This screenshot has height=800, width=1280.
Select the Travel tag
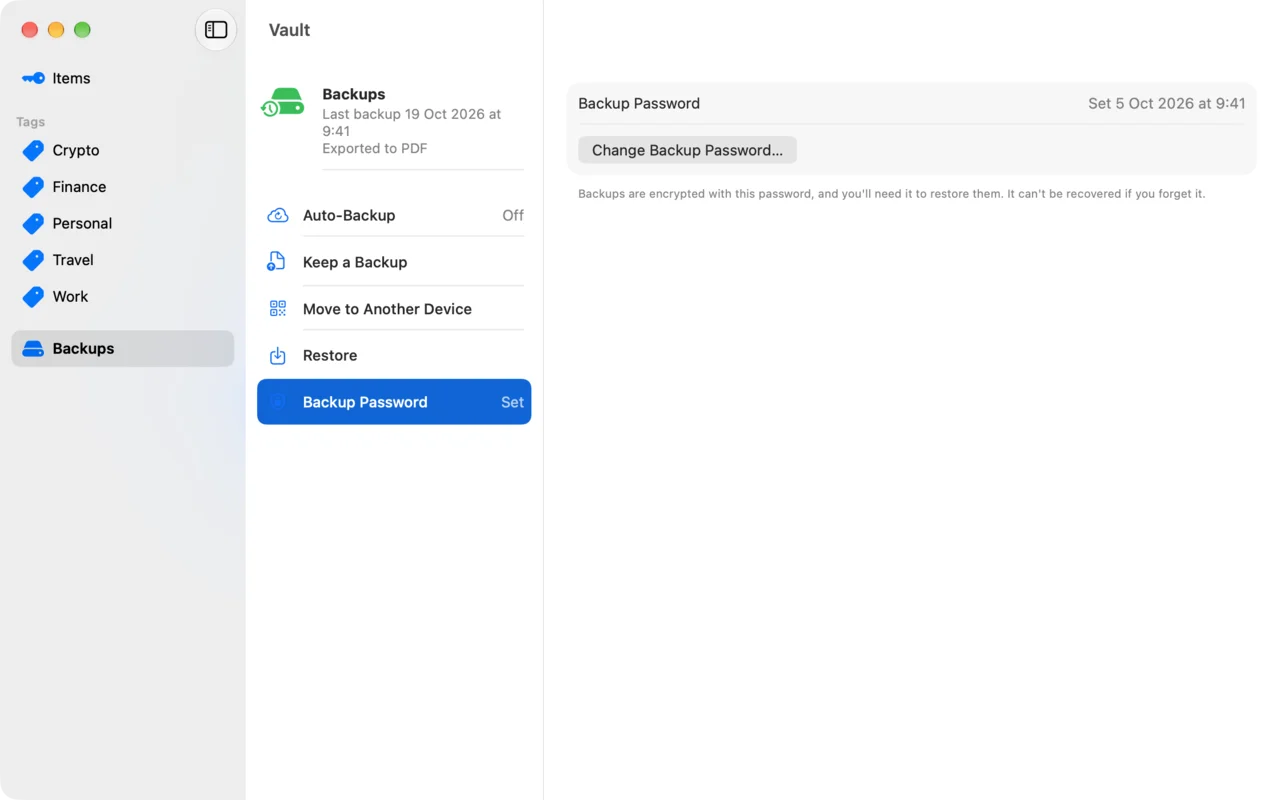123,260
